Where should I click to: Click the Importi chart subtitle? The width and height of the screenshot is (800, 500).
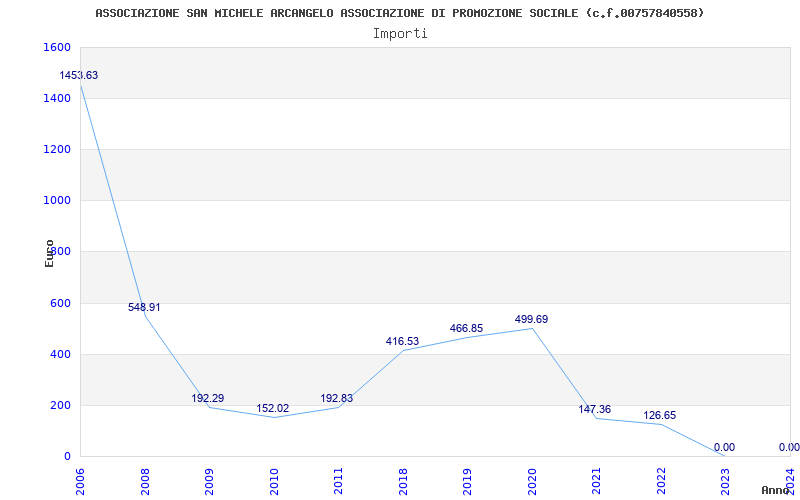(400, 33)
